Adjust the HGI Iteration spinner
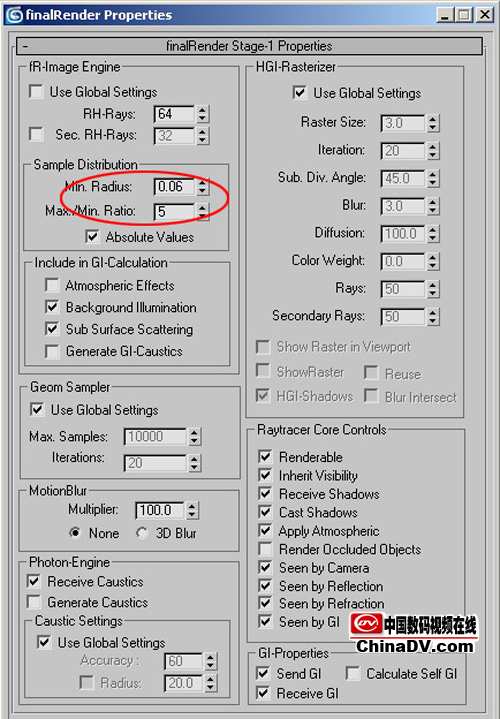Viewport: 500px width, 719px height. (x=433, y=151)
